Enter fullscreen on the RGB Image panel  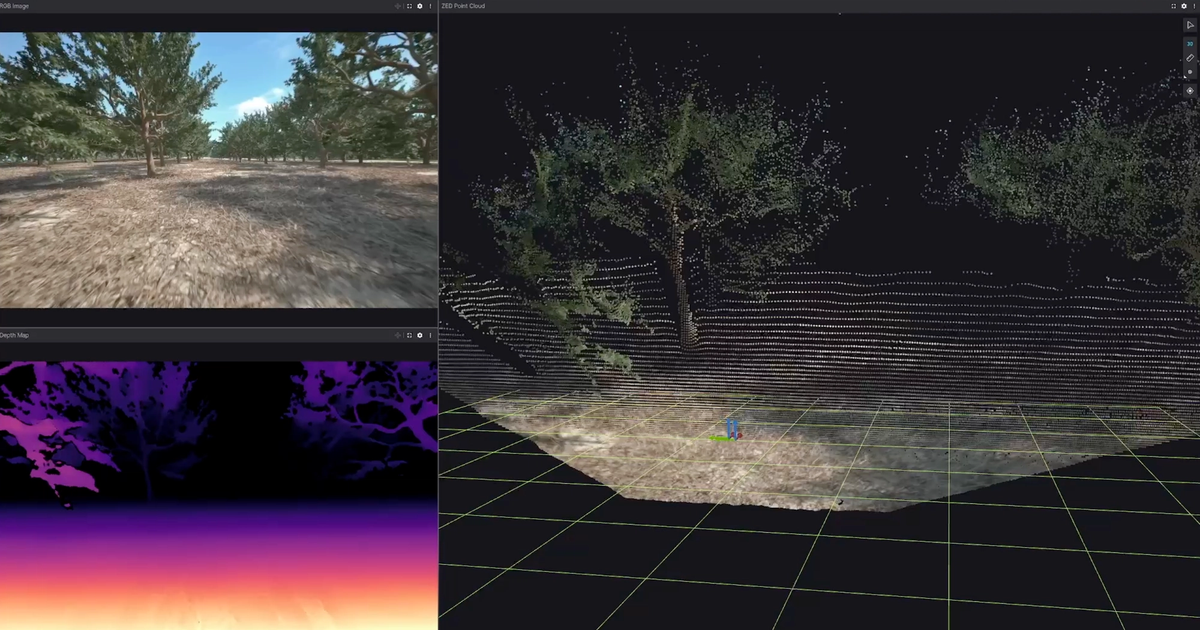pos(409,6)
